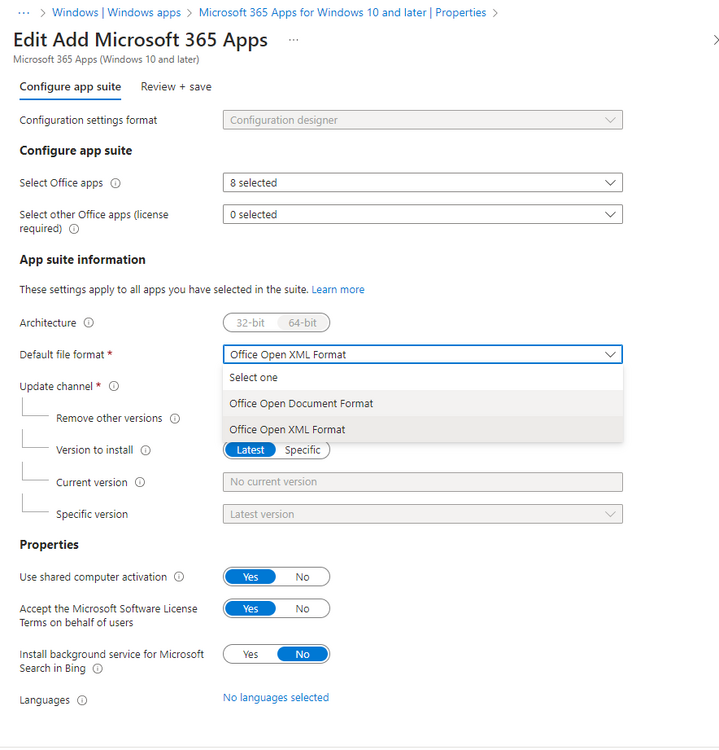The image size is (719, 750).
Task: Go to Microsoft 365 Apps Properties breadcrumb
Action: [343, 13]
